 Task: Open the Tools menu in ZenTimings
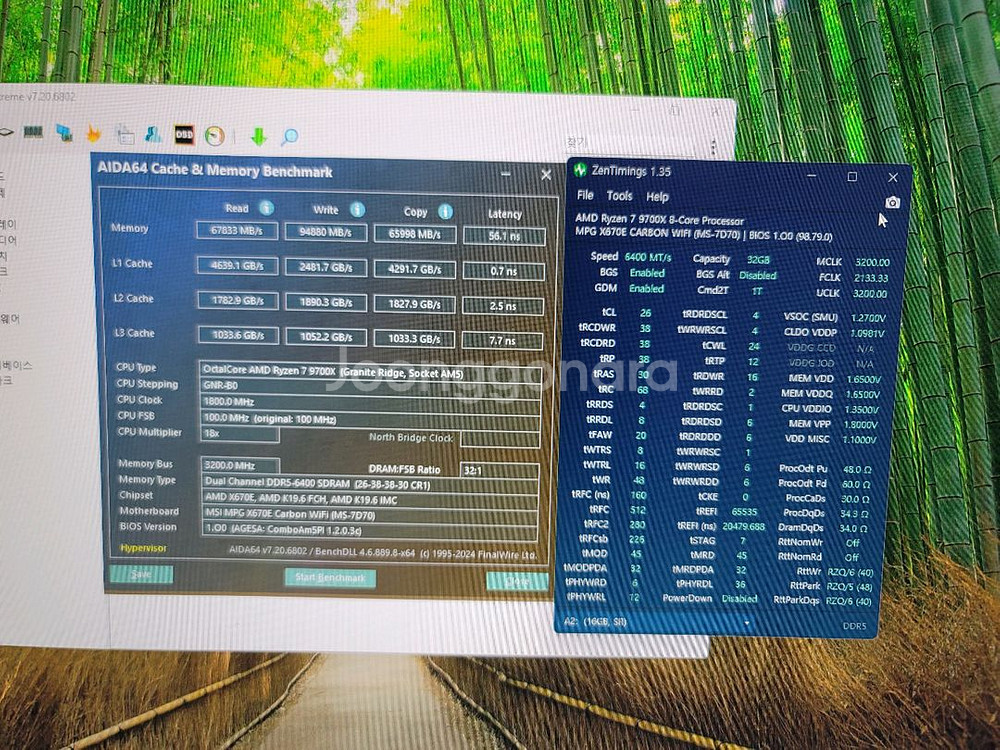[x=619, y=196]
